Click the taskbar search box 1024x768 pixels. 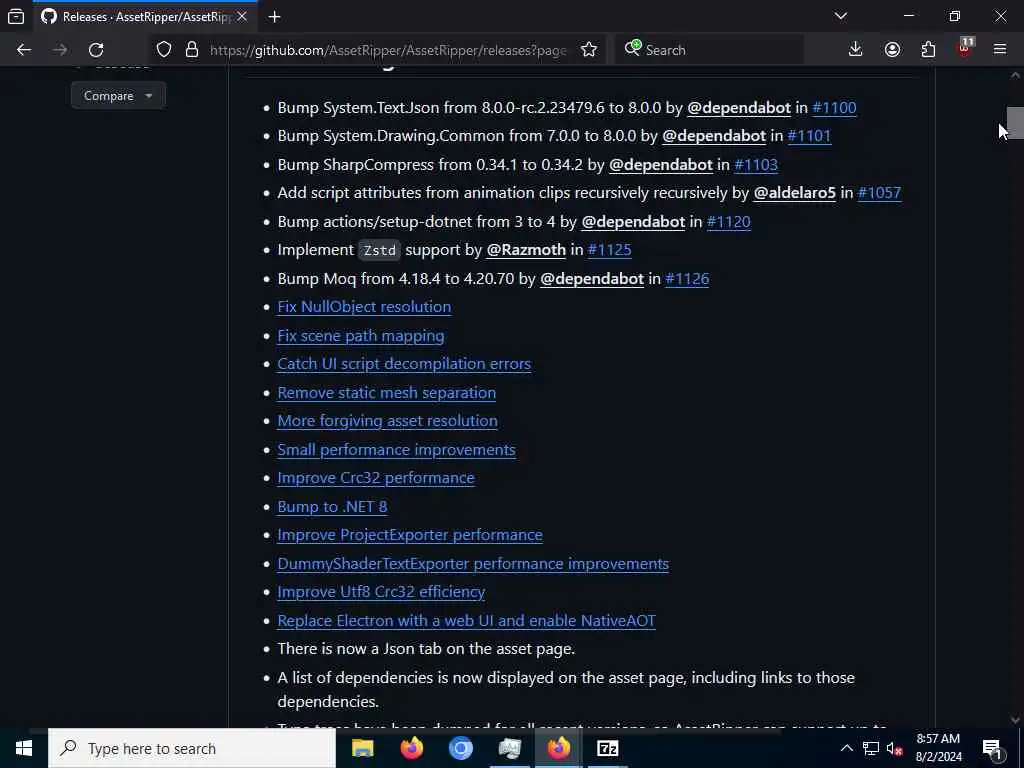[x=192, y=748]
